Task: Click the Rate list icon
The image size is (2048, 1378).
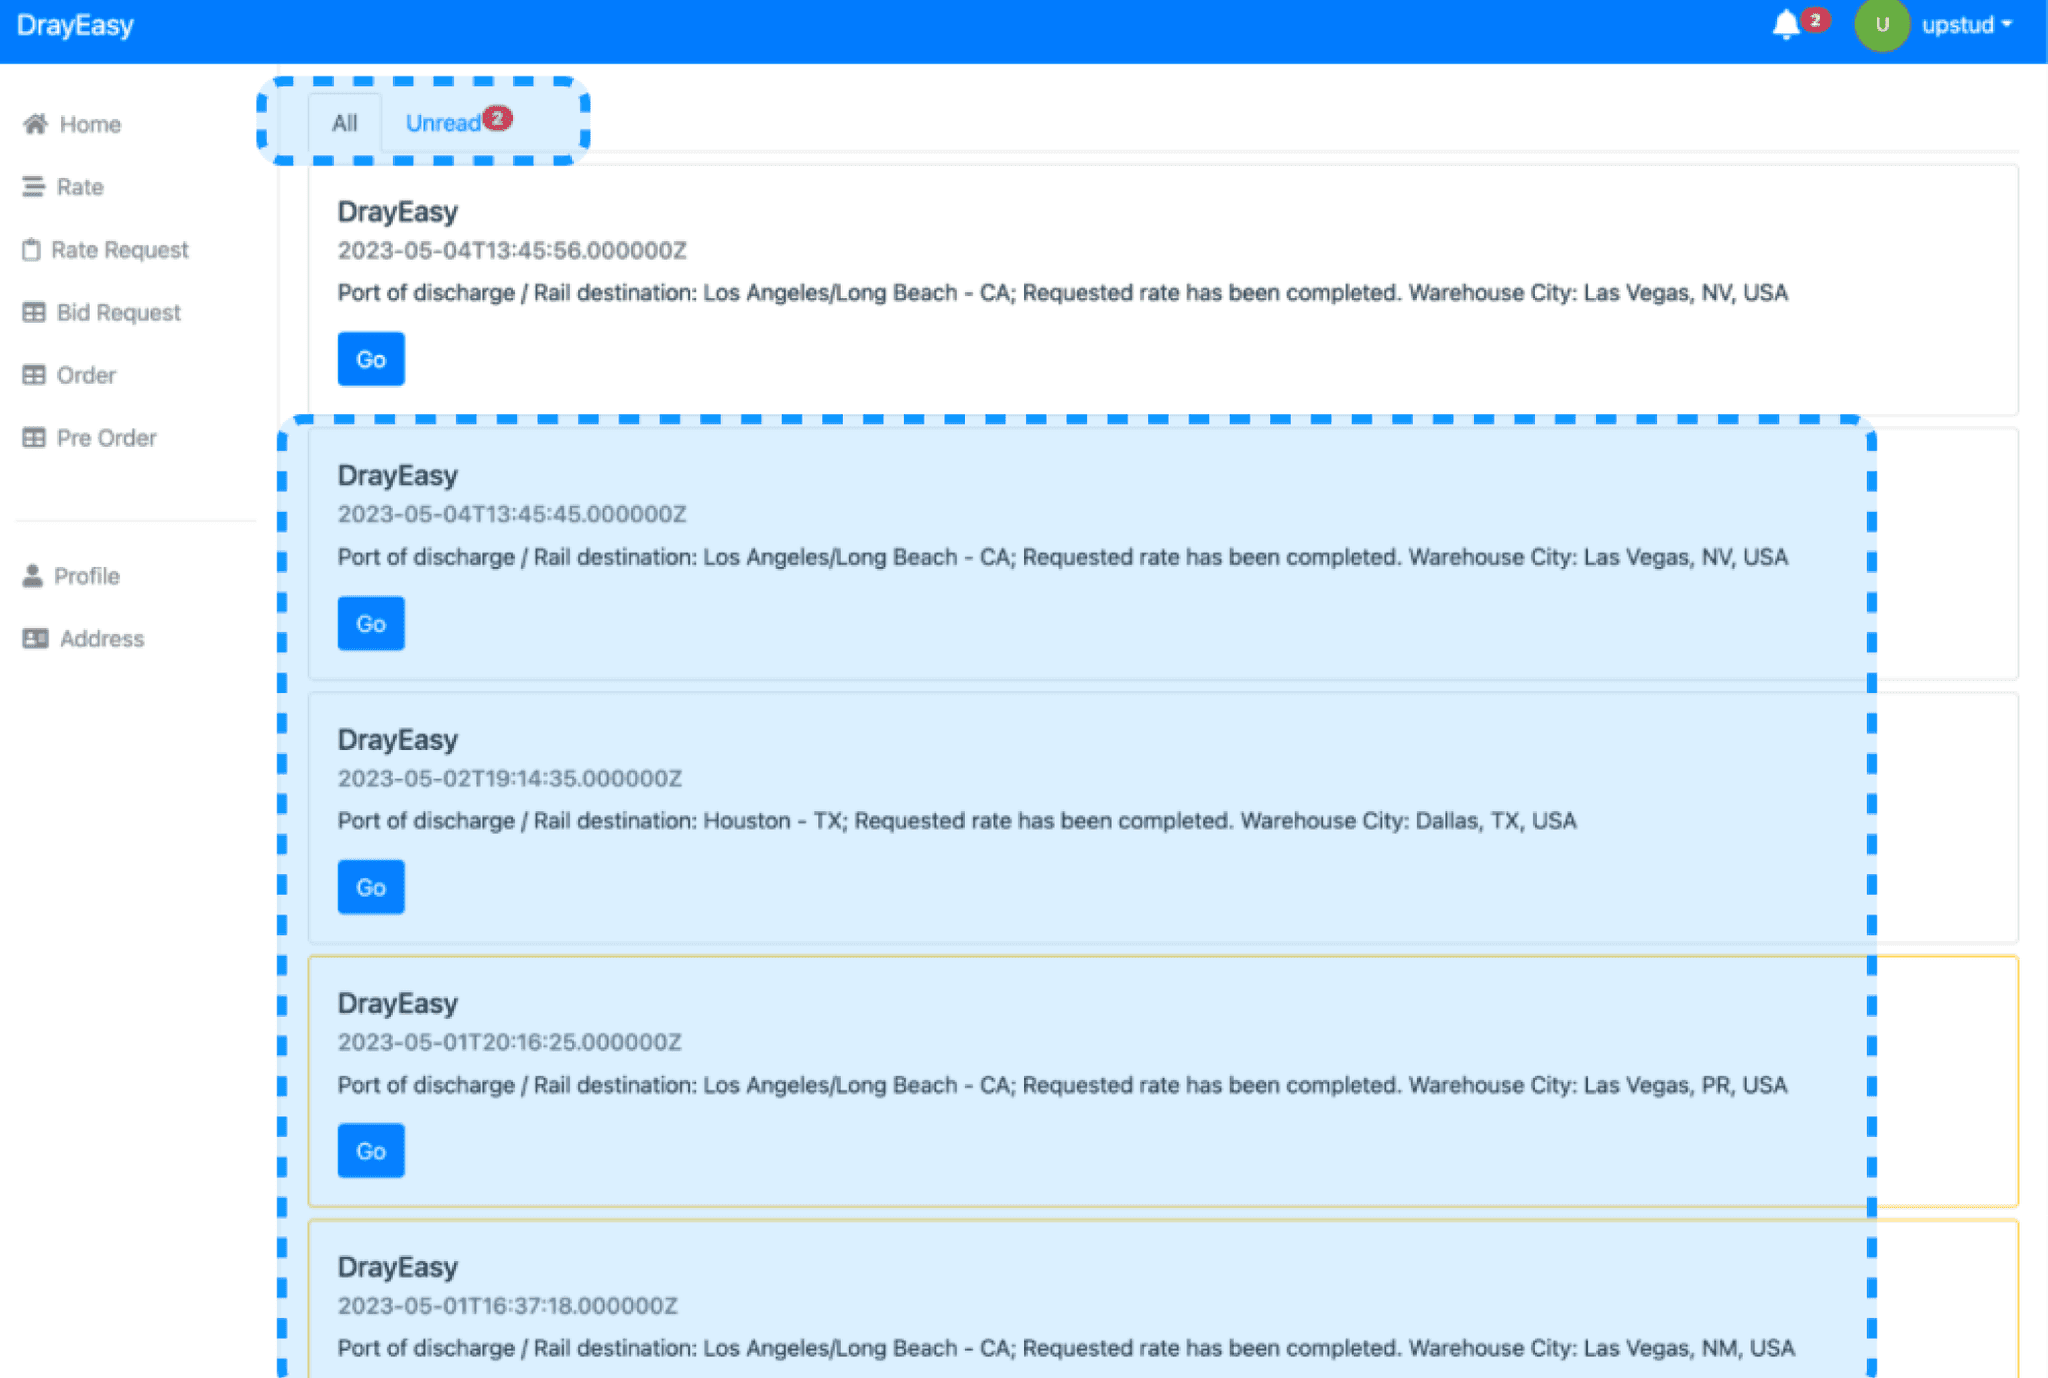Action: pos(33,187)
